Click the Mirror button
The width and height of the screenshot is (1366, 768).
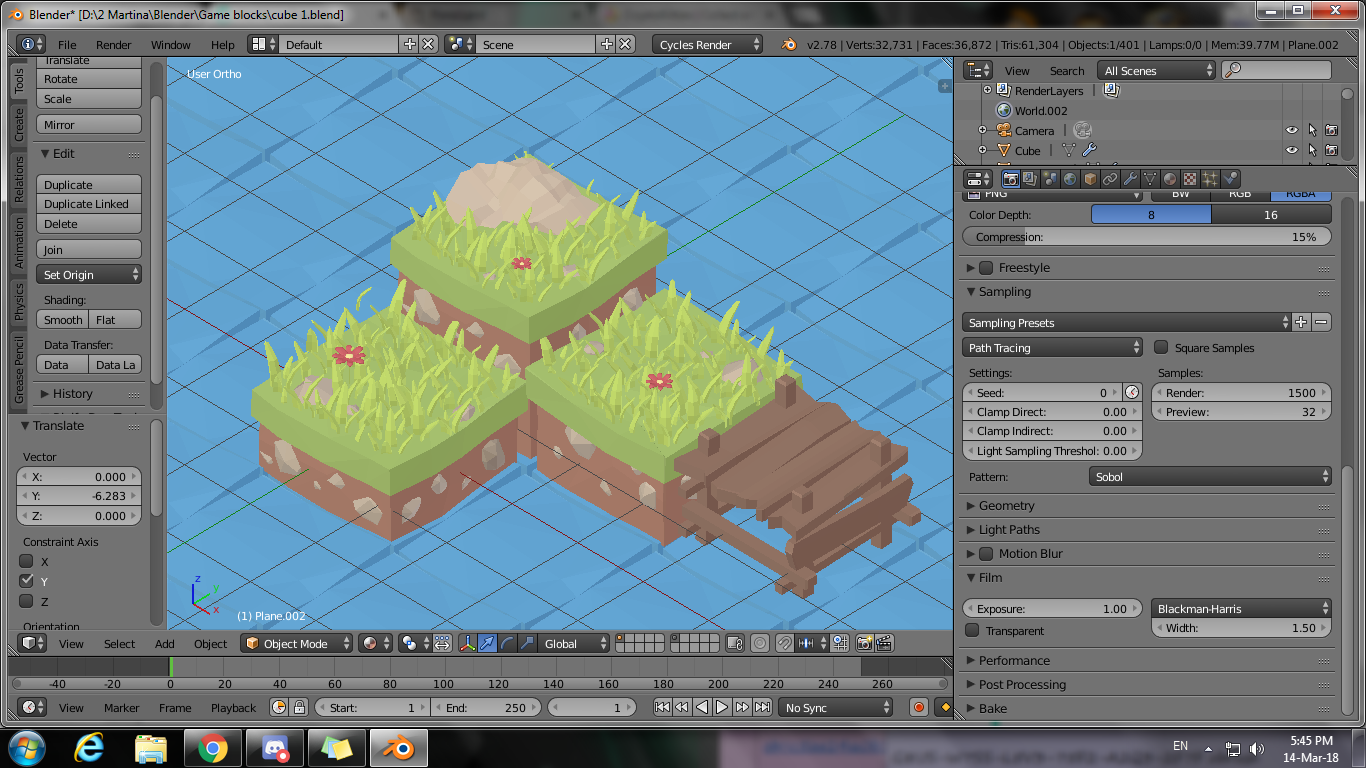pos(89,125)
